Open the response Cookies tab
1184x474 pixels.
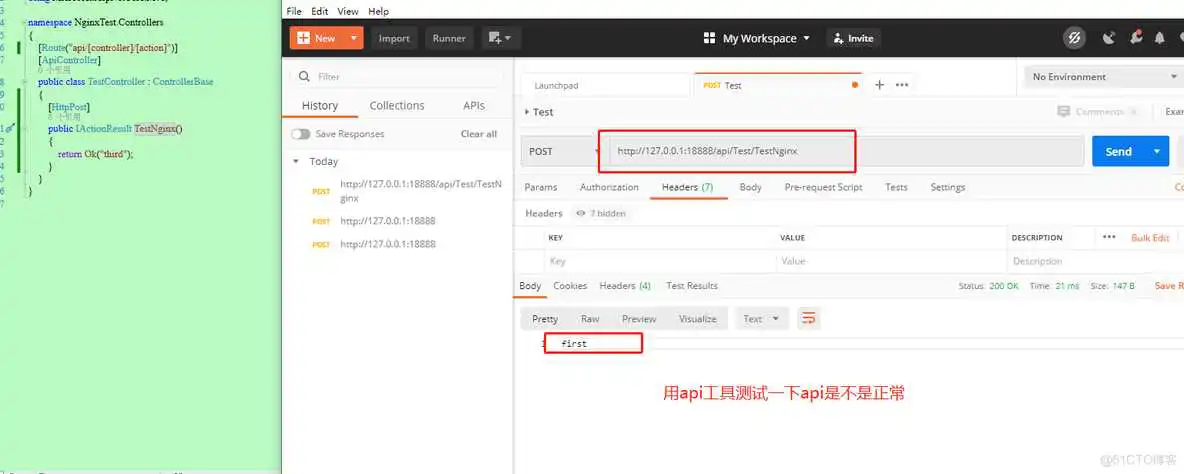[570, 286]
